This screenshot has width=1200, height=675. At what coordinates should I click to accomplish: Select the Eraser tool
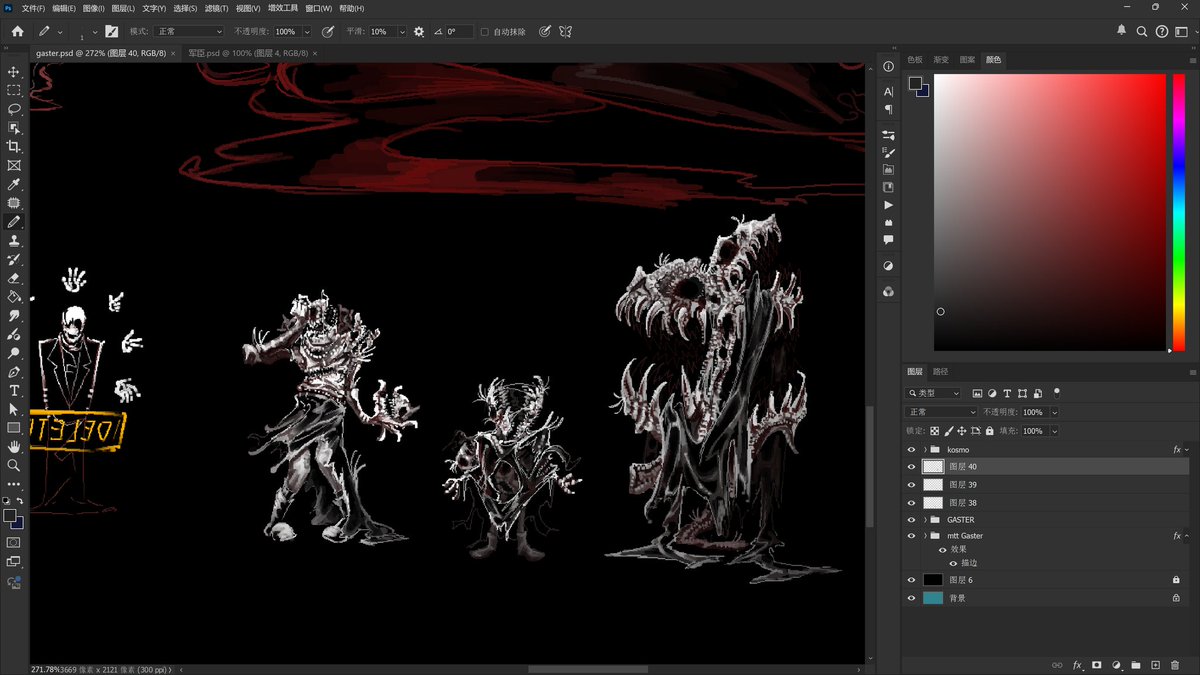(x=14, y=278)
